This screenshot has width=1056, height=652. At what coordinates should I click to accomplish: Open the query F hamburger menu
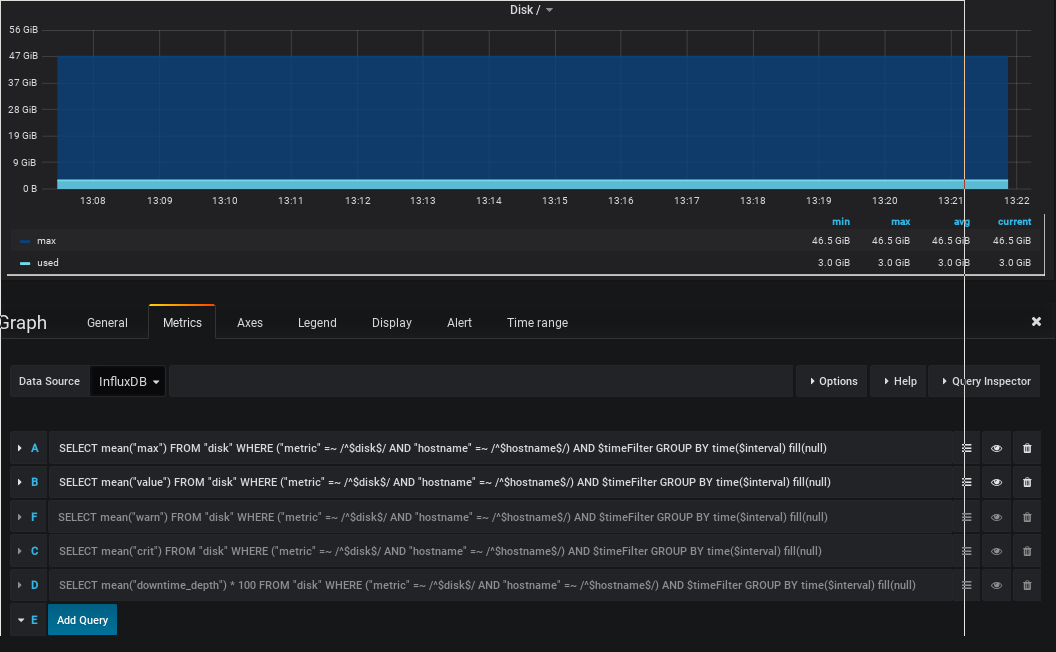point(966,517)
